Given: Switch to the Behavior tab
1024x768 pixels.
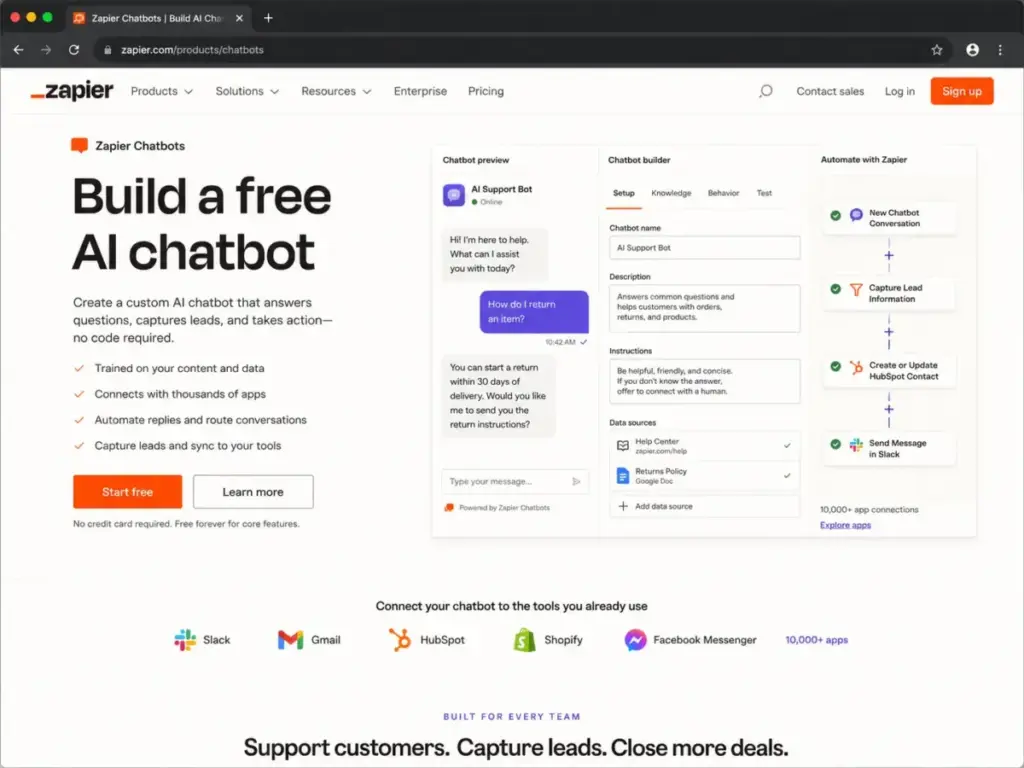Looking at the screenshot, I should pyautogui.click(x=723, y=193).
